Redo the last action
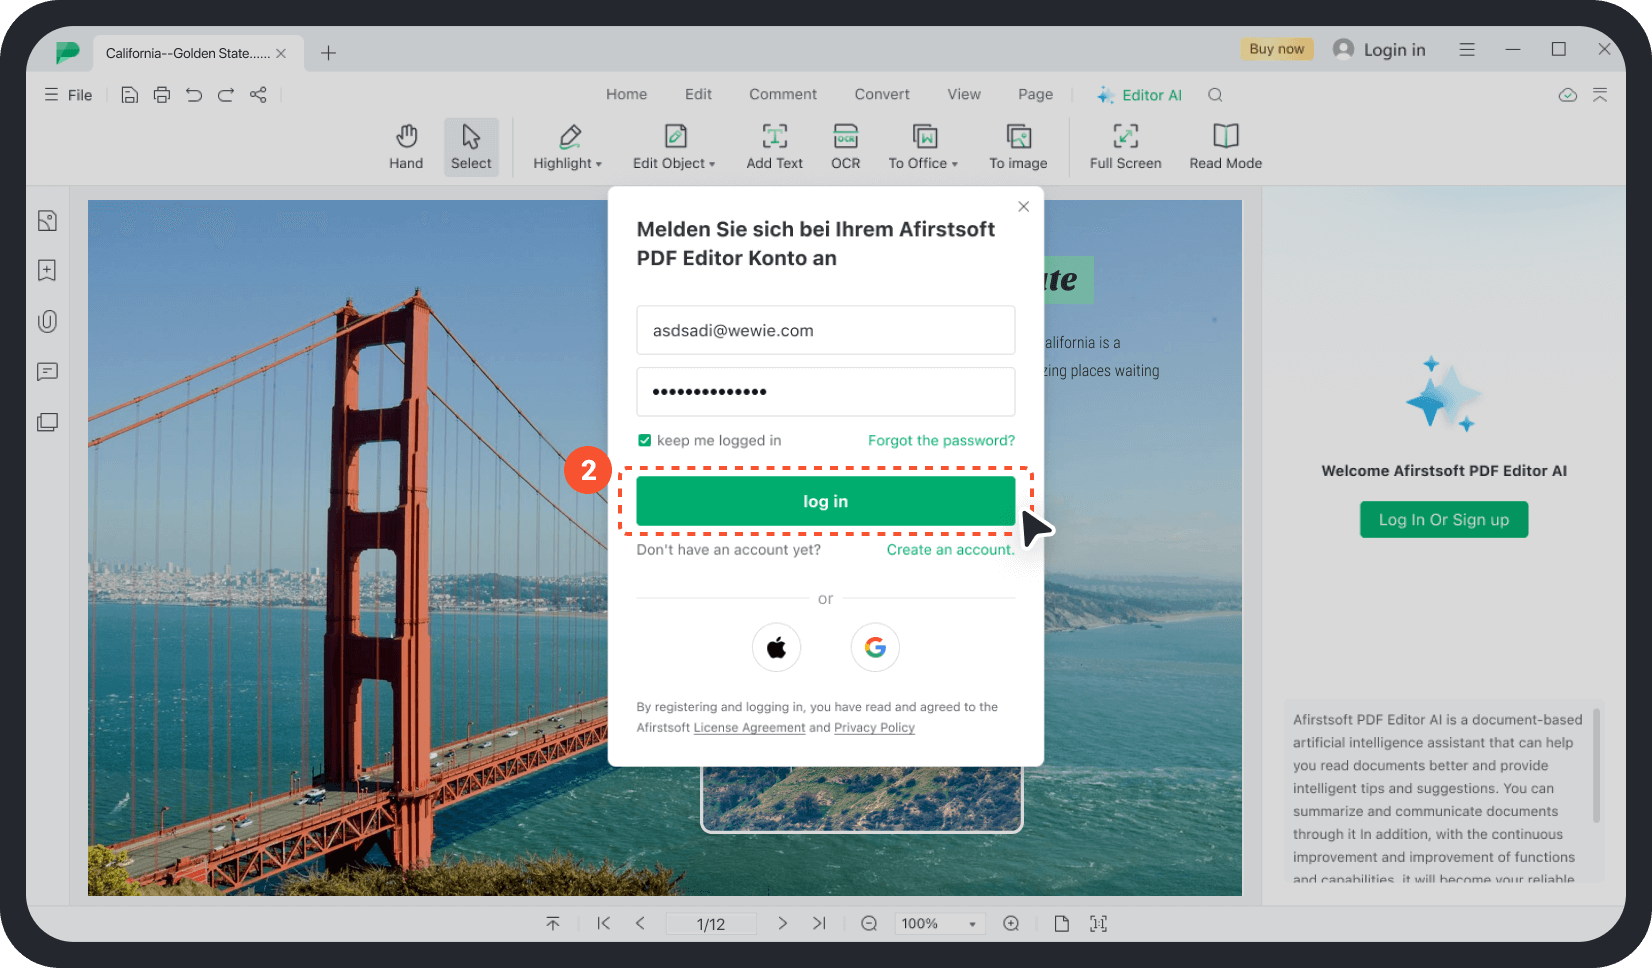 pyautogui.click(x=226, y=95)
